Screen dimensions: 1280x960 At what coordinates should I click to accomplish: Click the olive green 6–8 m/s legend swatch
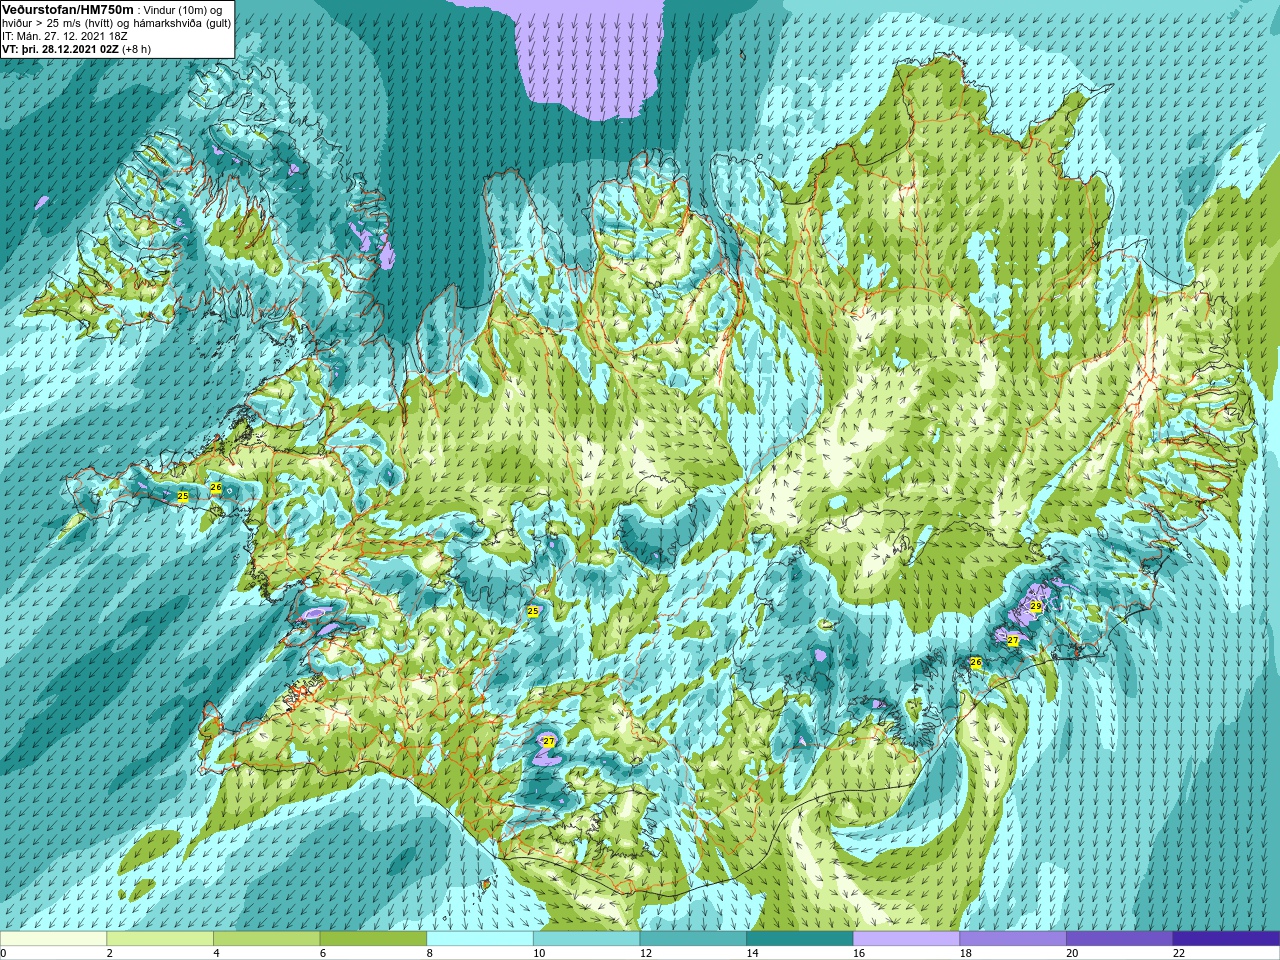coord(373,939)
